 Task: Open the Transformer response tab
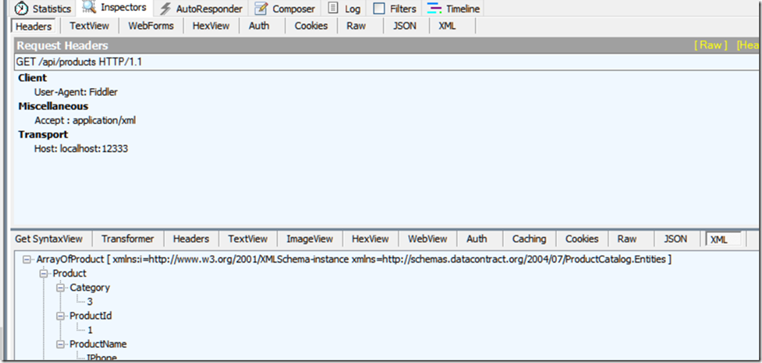(128, 239)
